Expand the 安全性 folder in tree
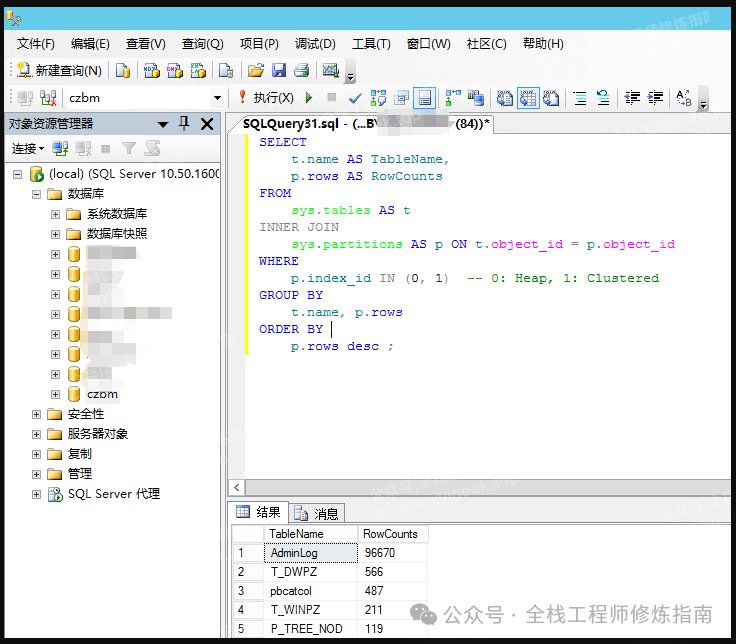Screen dimensions: 736x644 tap(37, 414)
